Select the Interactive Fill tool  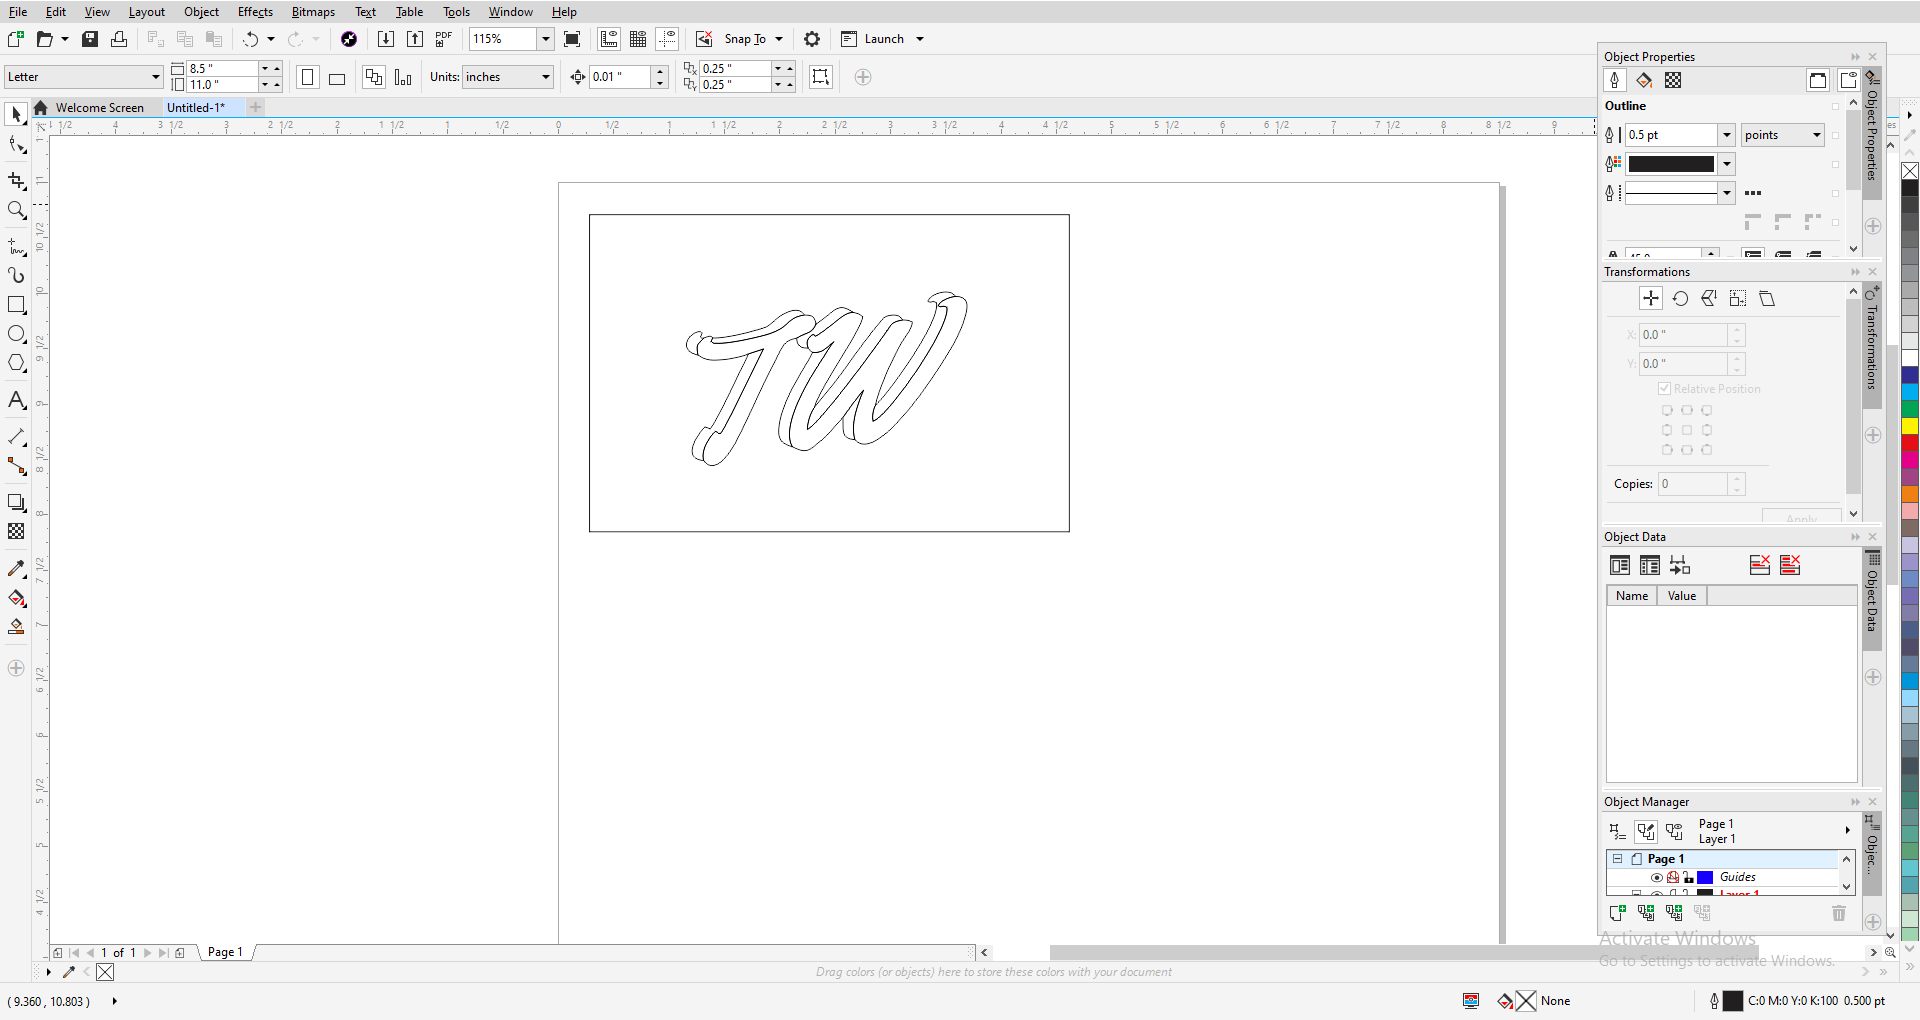(16, 598)
